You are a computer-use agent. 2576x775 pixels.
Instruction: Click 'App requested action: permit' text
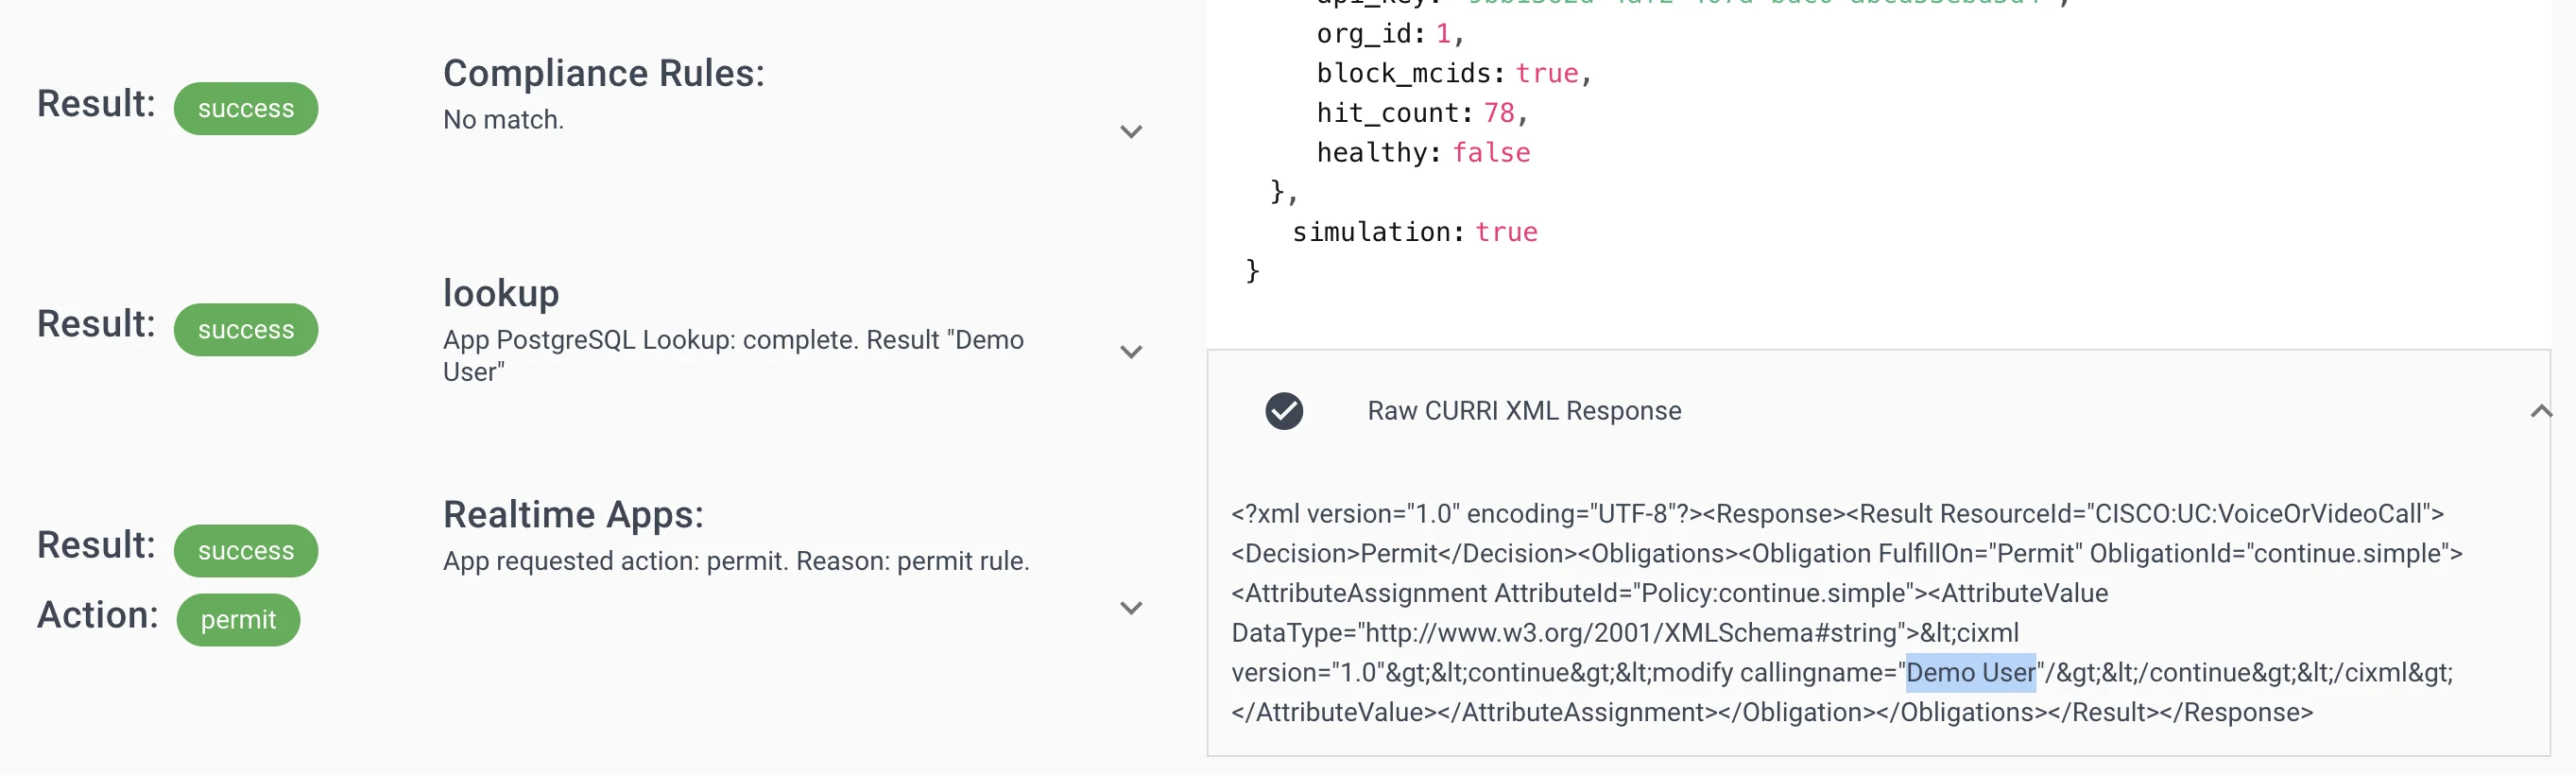[736, 560]
